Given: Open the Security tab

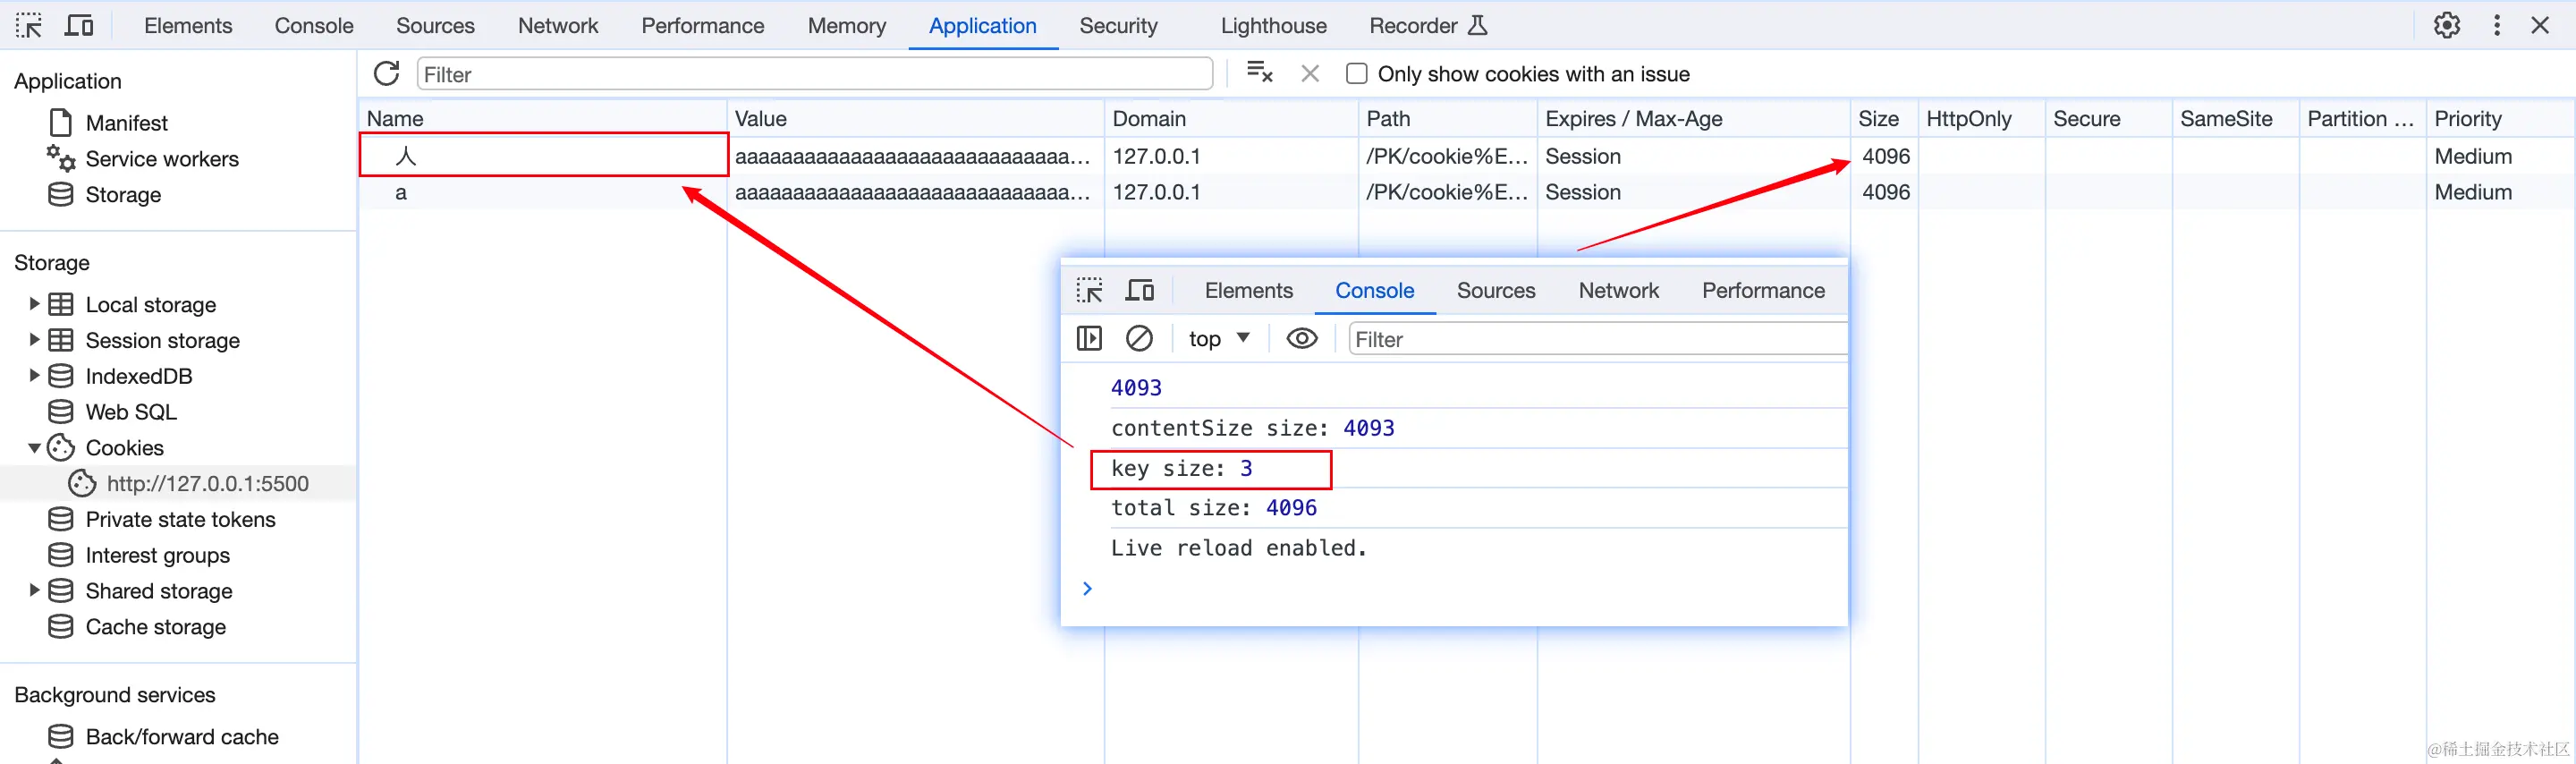Looking at the screenshot, I should [x=1118, y=26].
